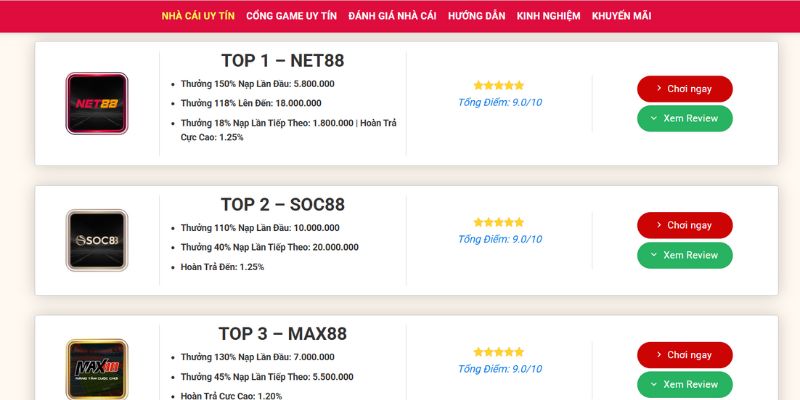Click Chơi ngay for MAX88

pyautogui.click(x=685, y=355)
